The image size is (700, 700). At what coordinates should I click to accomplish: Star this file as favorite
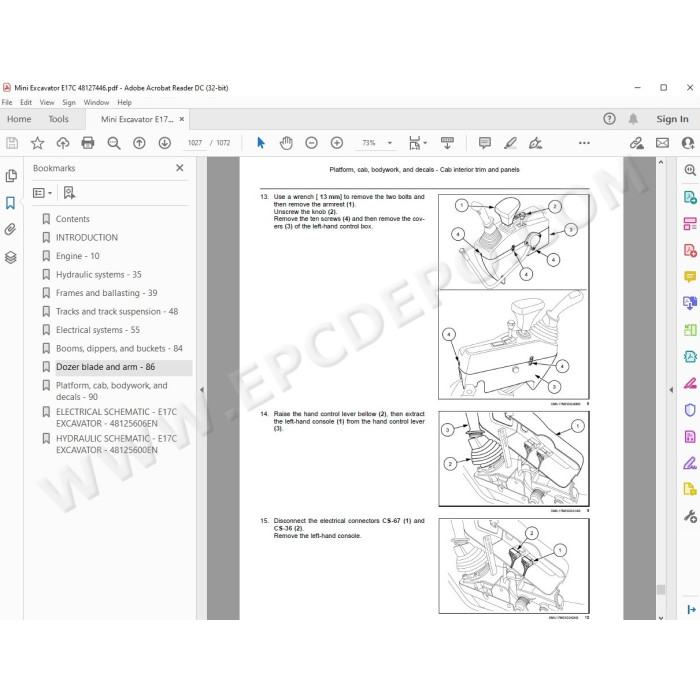point(38,143)
